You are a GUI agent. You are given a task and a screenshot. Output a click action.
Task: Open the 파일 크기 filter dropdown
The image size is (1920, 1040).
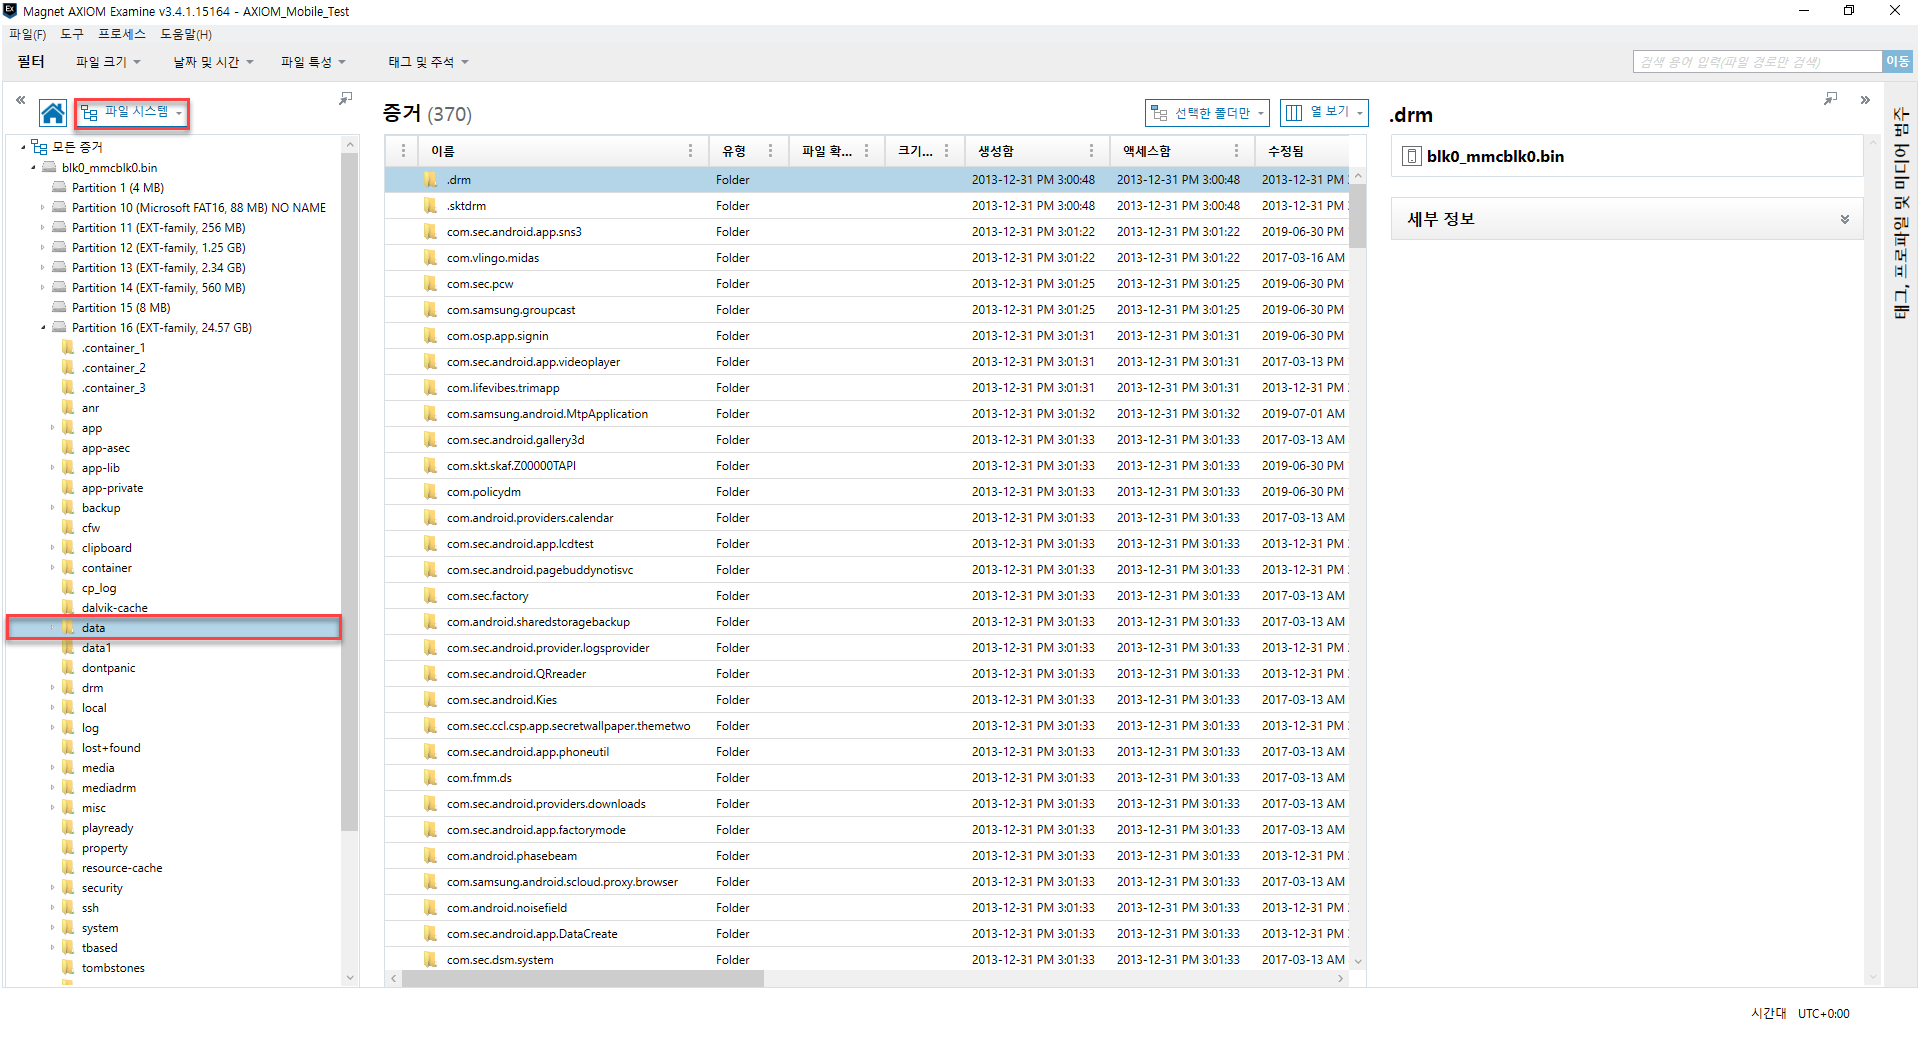(x=108, y=62)
